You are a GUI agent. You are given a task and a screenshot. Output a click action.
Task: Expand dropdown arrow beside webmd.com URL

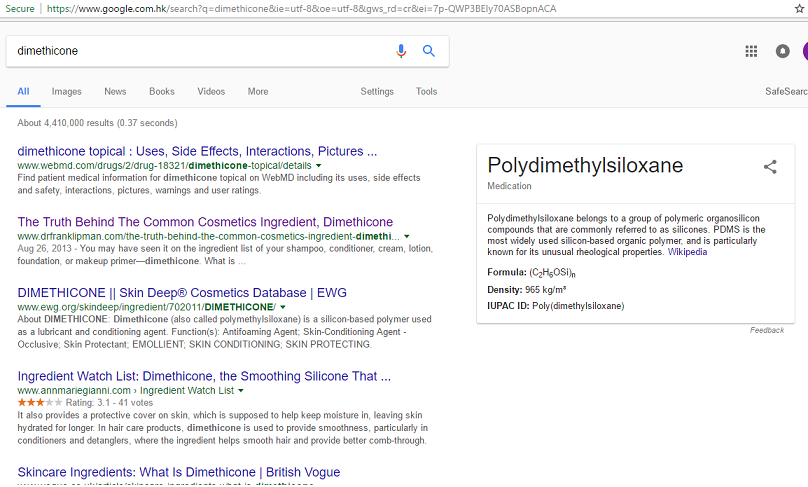click(318, 165)
